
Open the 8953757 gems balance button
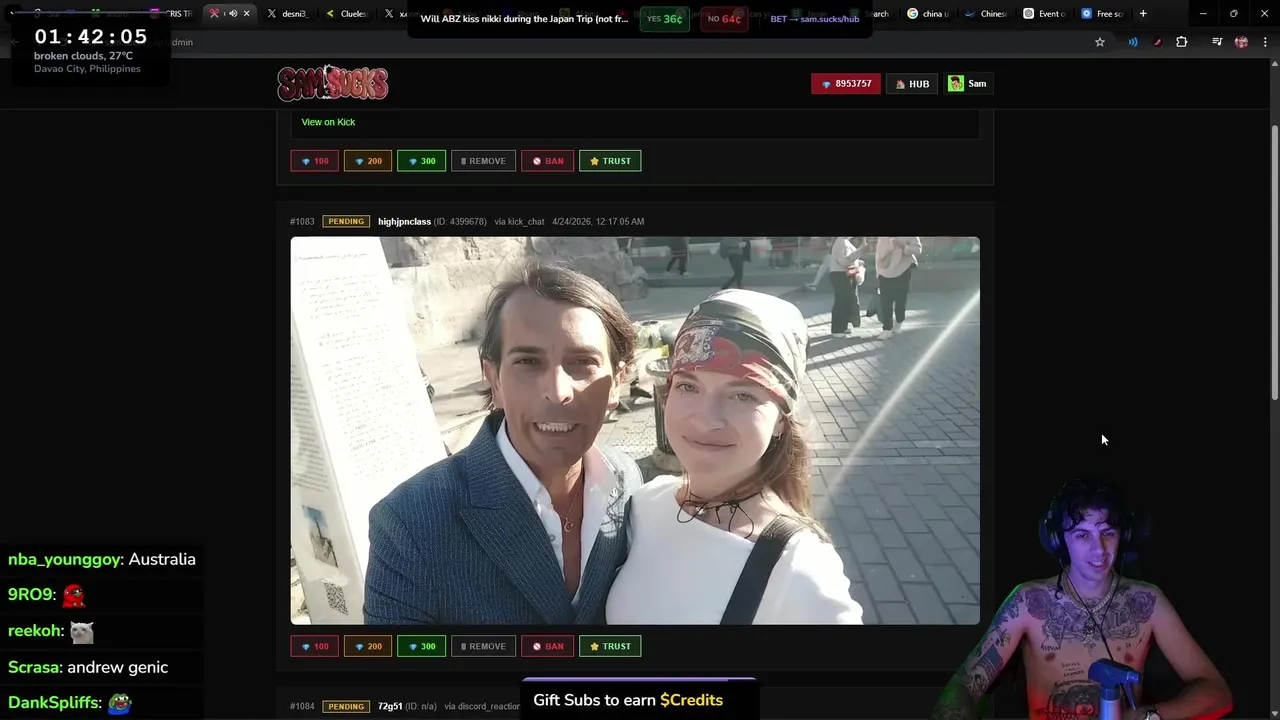tap(846, 84)
